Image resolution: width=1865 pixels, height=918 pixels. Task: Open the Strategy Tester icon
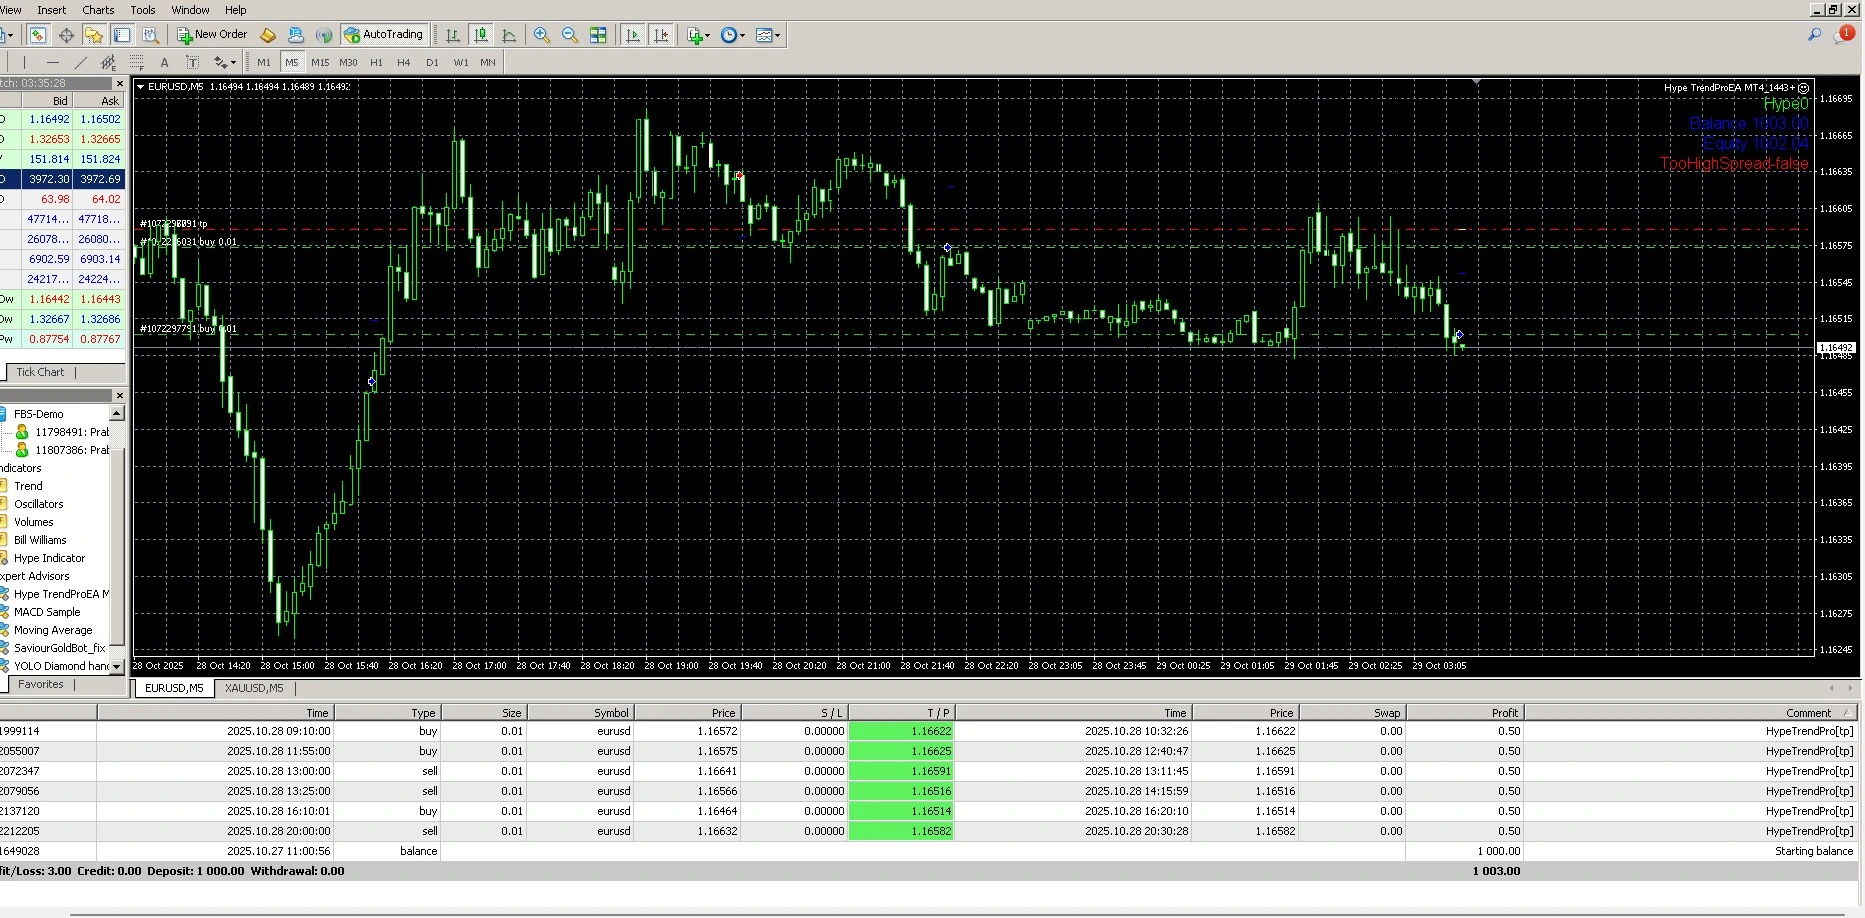pos(150,35)
